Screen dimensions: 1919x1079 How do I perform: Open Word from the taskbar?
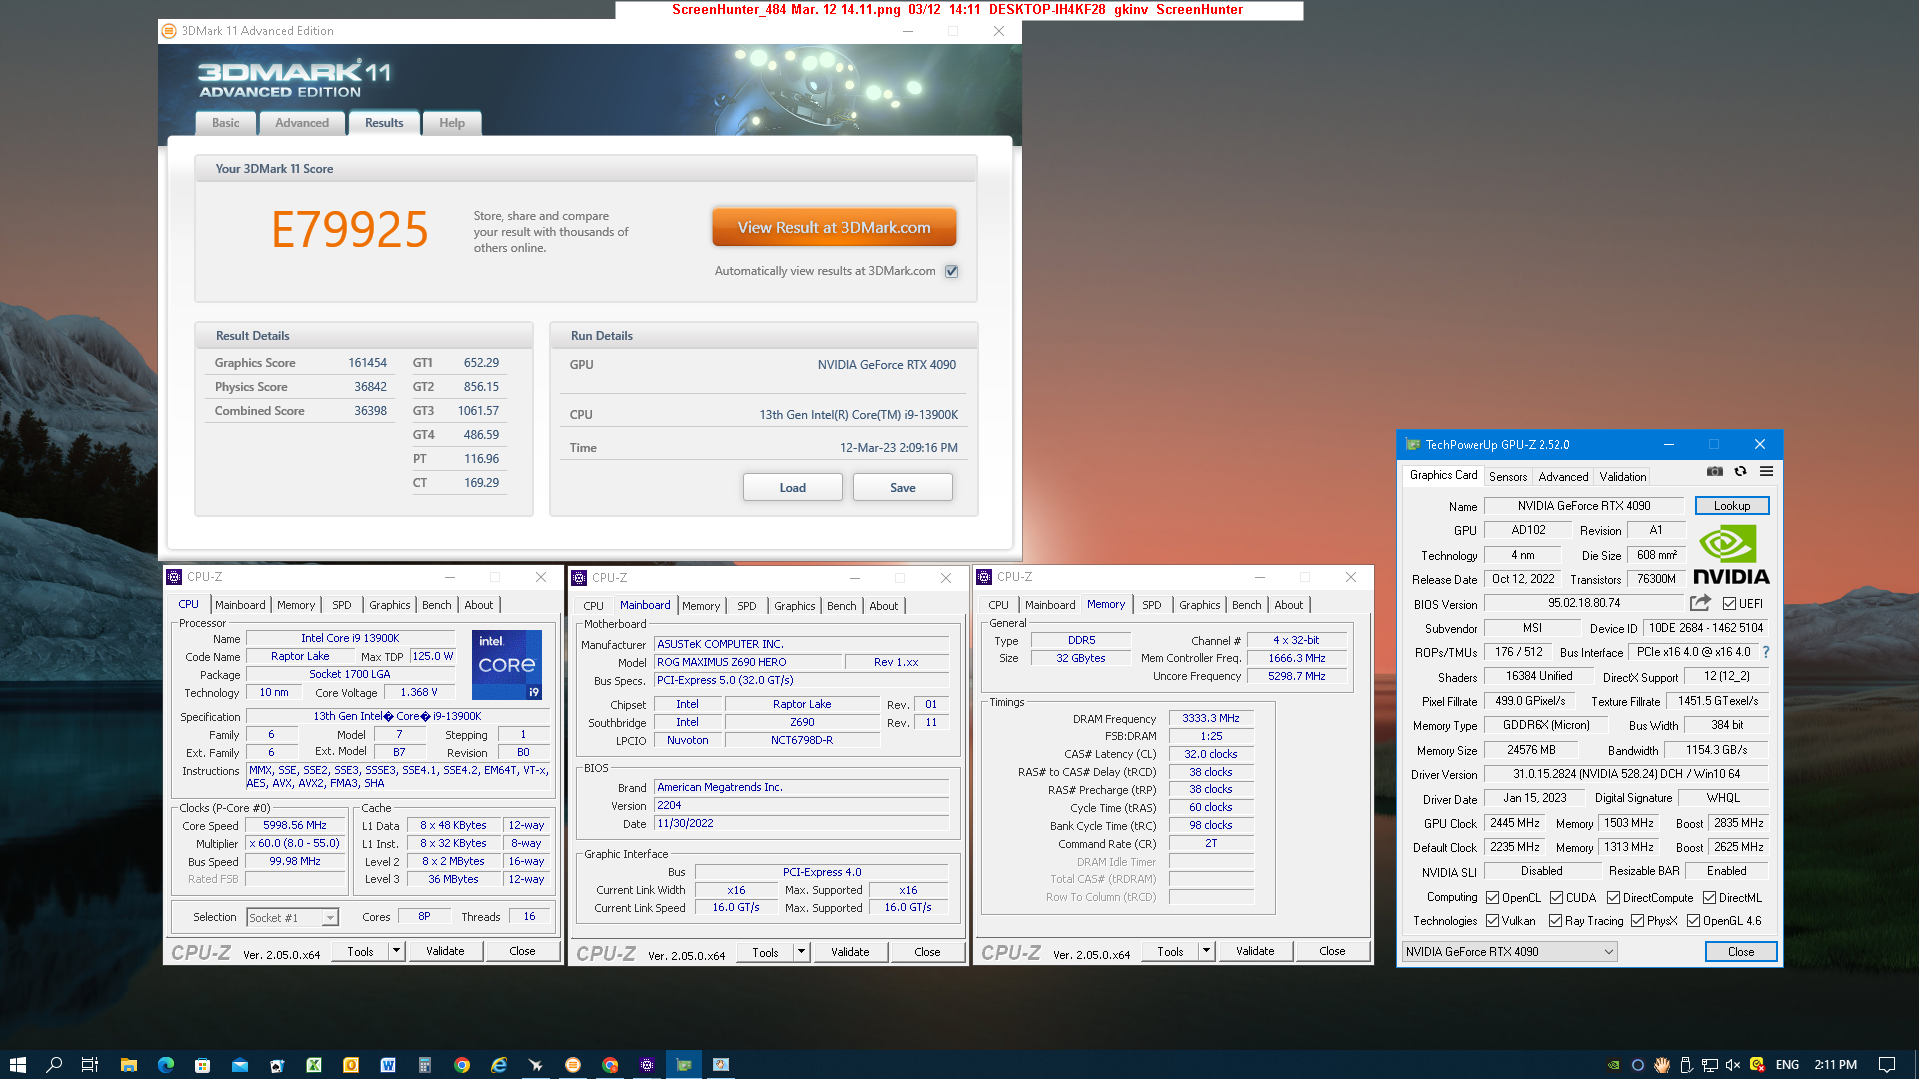tap(388, 1065)
